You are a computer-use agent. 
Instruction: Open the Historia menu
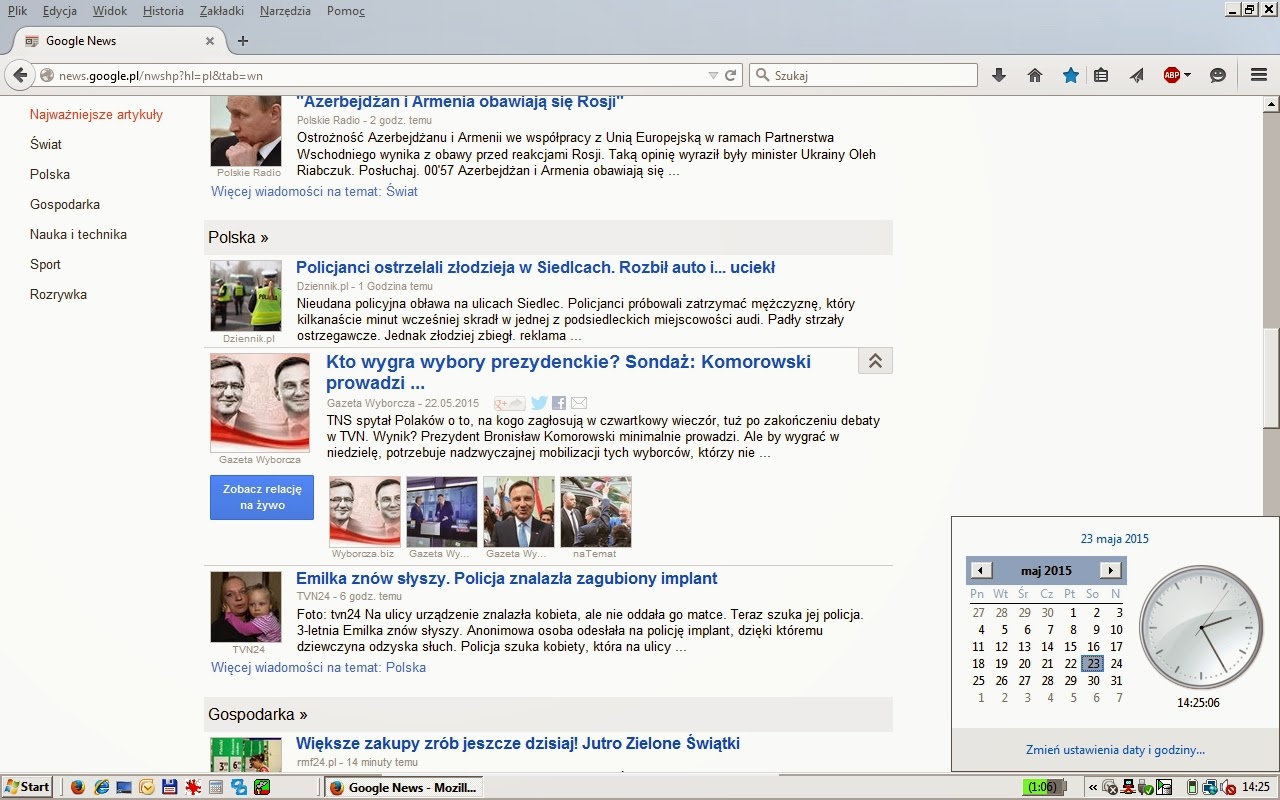(163, 11)
